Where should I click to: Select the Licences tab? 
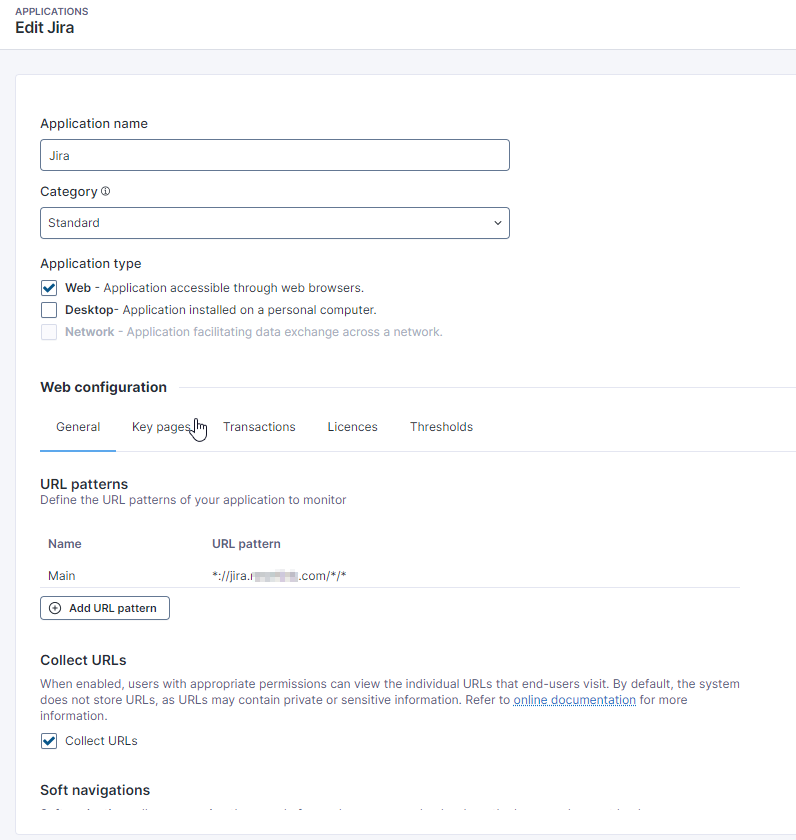(352, 427)
